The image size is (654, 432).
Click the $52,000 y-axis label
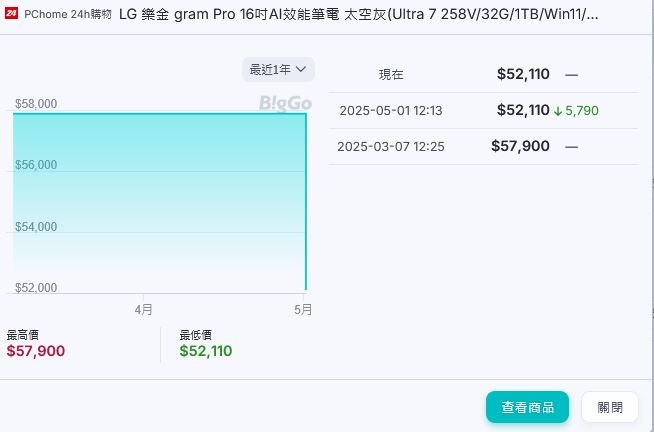click(x=36, y=287)
